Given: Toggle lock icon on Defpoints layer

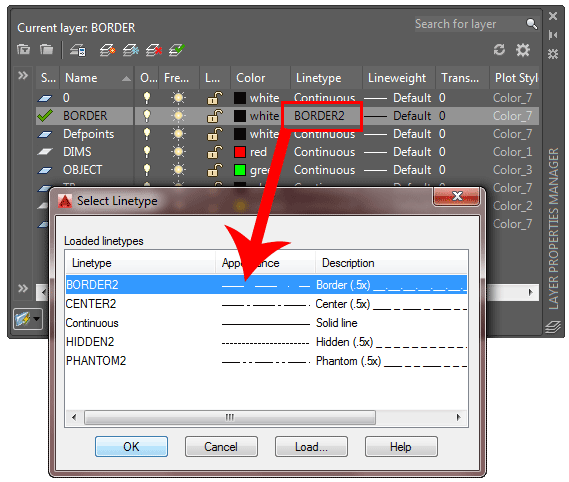Looking at the screenshot, I should pos(214,134).
